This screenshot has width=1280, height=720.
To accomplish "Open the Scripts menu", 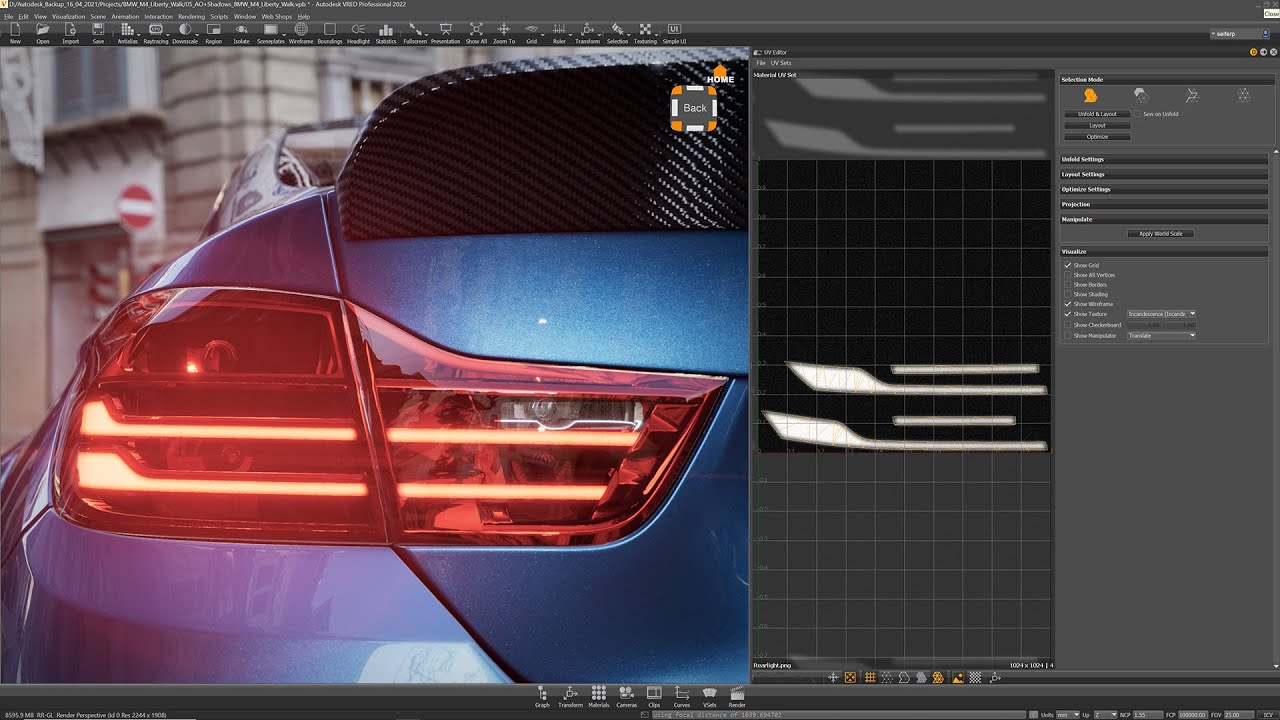I will (x=219, y=17).
